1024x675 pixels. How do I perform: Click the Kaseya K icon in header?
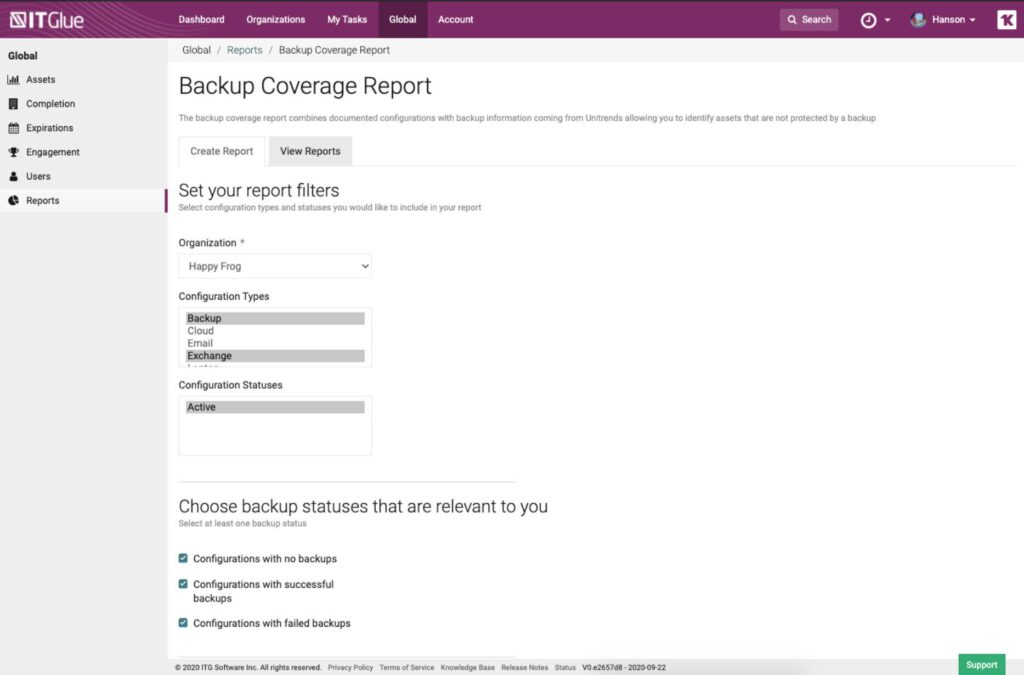1006,19
